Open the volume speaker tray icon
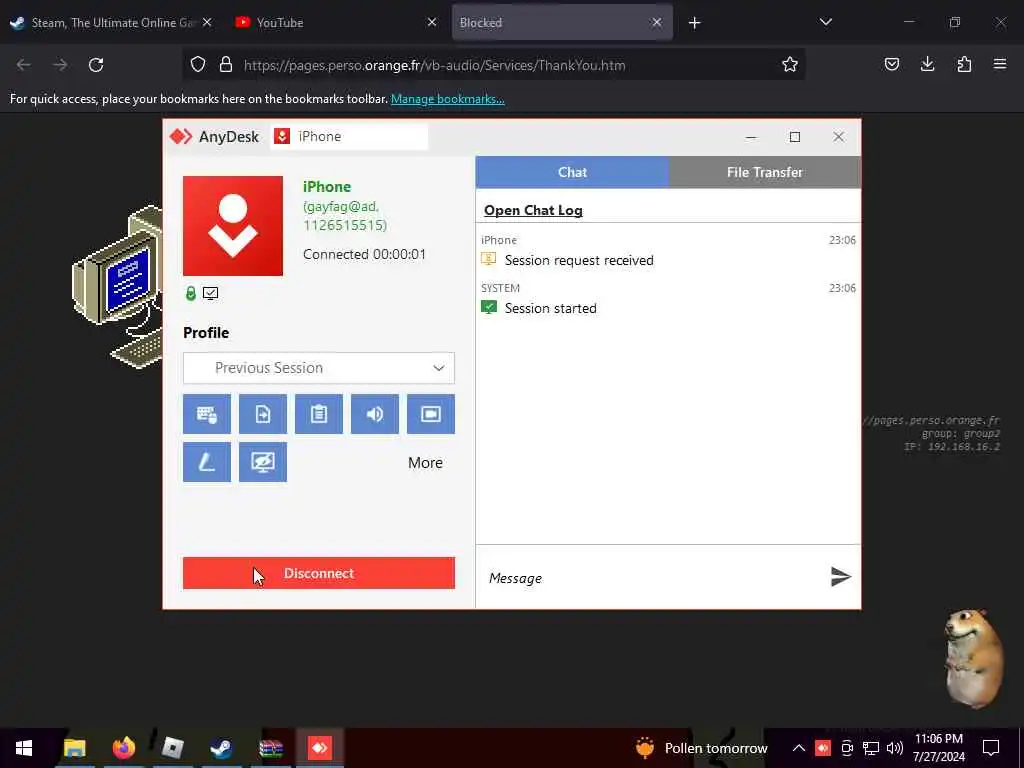1024x768 pixels. 895,748
